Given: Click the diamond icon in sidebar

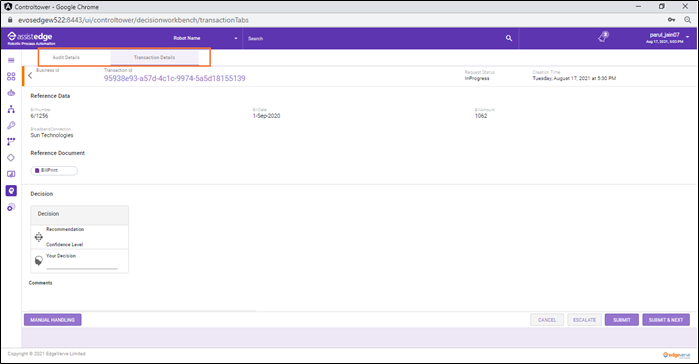Looking at the screenshot, I should coord(11,158).
